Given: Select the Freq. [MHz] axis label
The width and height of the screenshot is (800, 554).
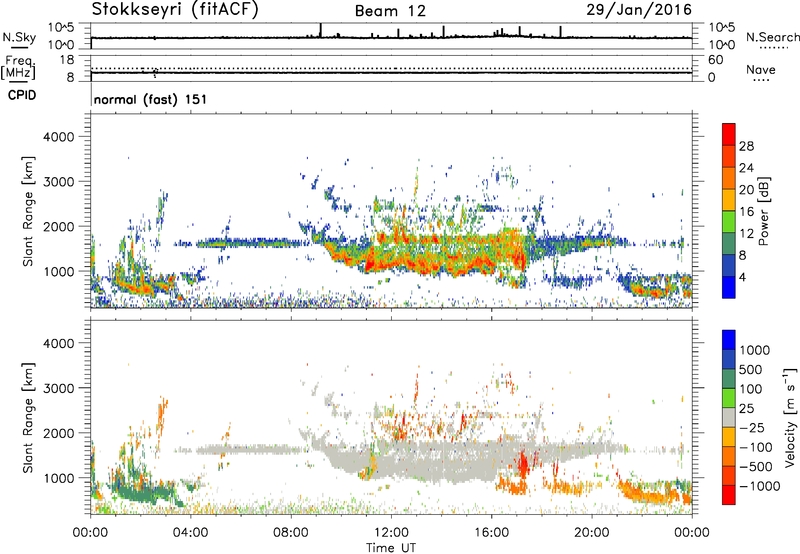Looking at the screenshot, I should pyautogui.click(x=19, y=68).
